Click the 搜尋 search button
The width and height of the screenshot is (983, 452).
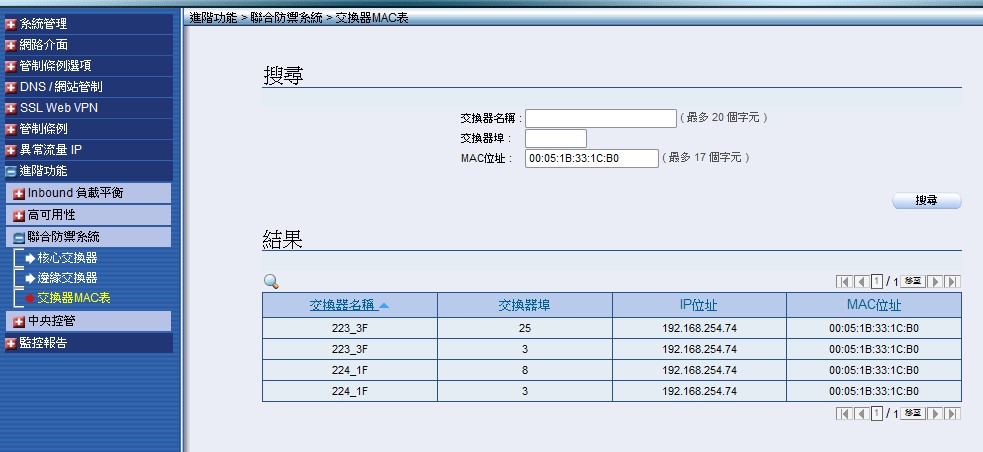click(x=926, y=201)
